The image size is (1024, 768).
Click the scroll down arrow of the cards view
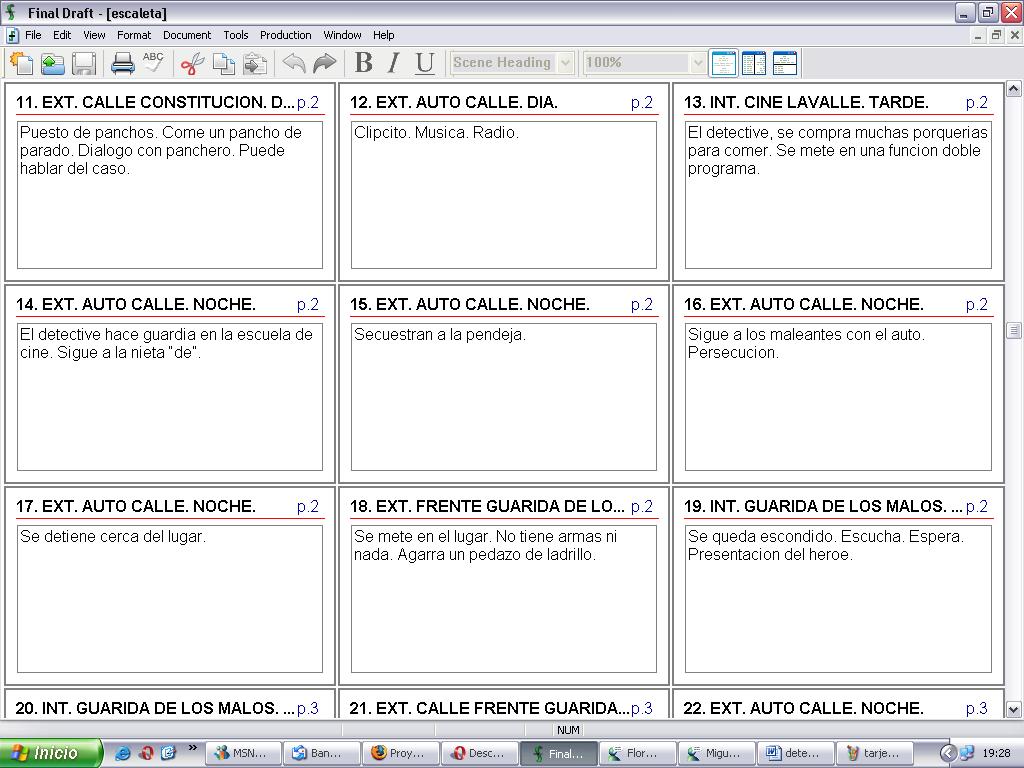1014,709
